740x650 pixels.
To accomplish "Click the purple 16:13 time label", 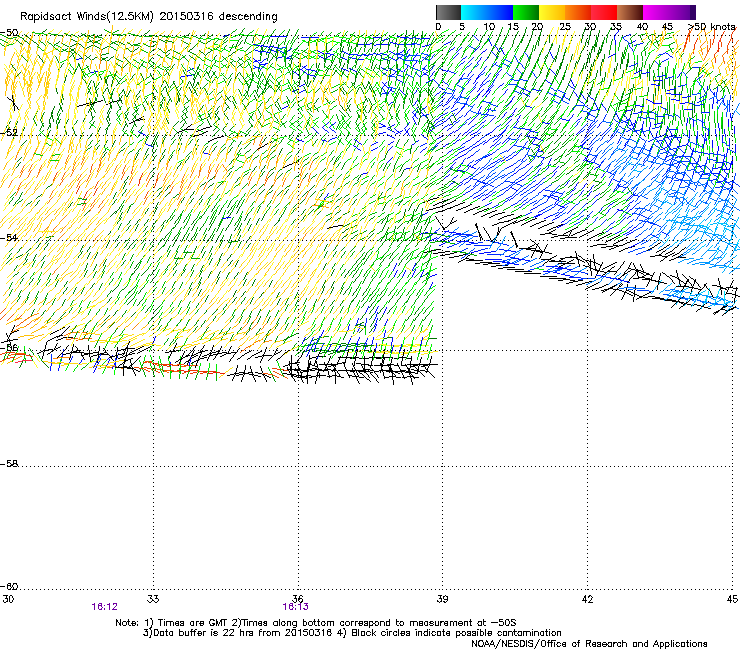I will pos(295,607).
